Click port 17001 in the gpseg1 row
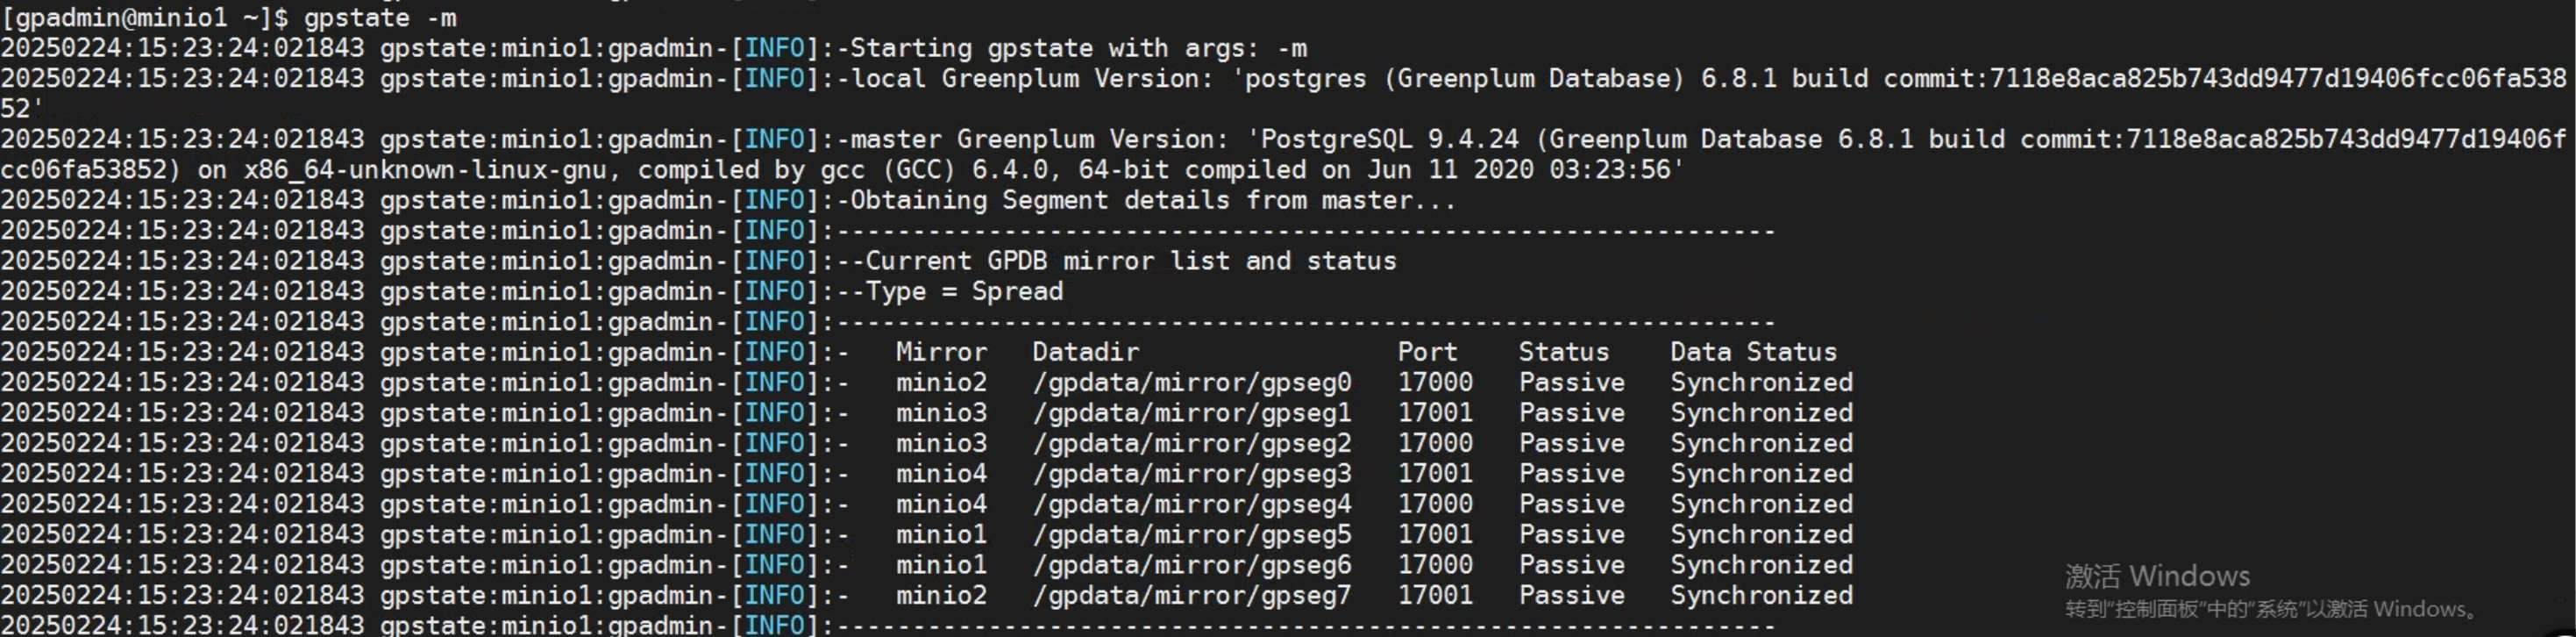This screenshot has width=2576, height=637. [x=1435, y=413]
